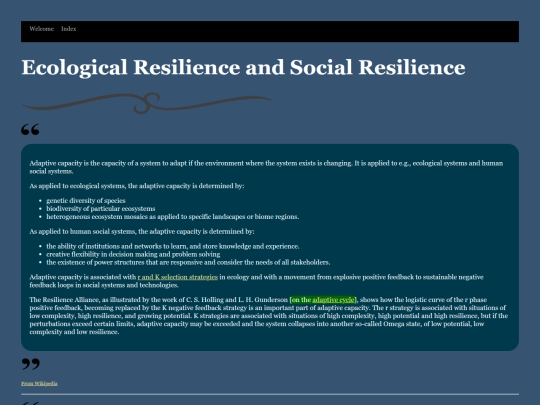Click the line 'As applied to ecological systems'
540x405 pixels.
click(137, 186)
